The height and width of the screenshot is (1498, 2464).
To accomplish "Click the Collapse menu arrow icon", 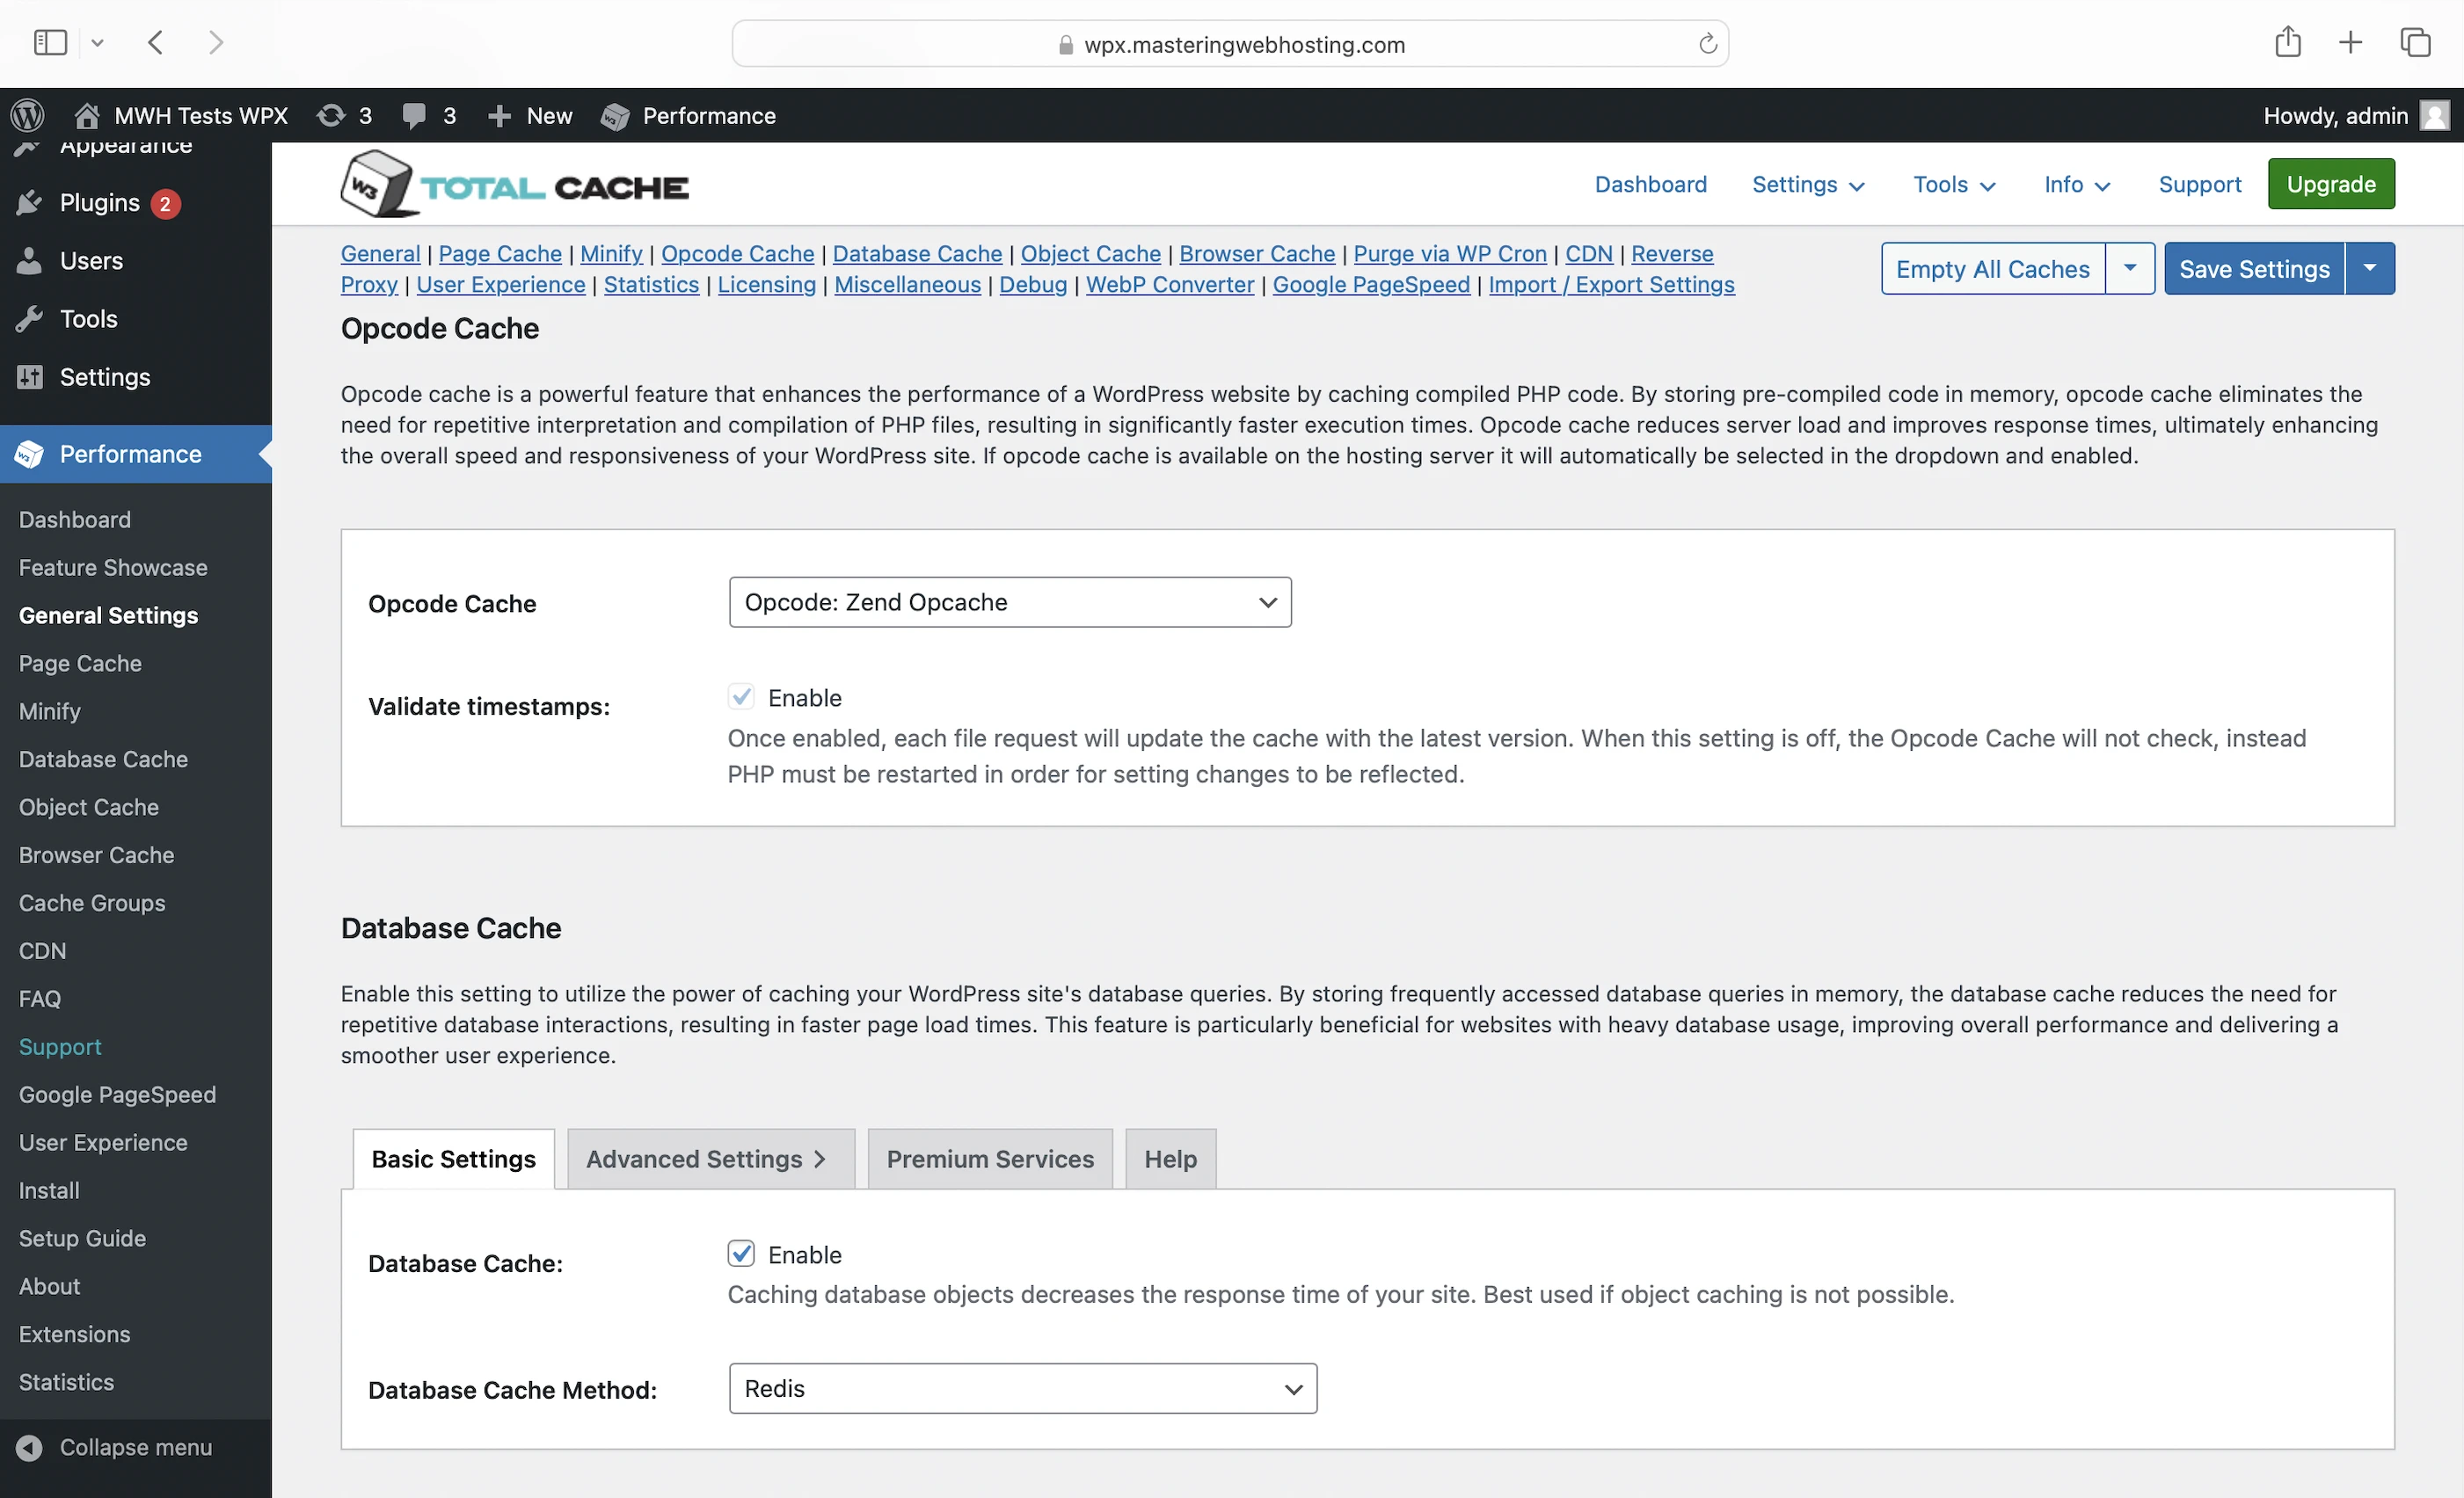I will click(30, 1447).
